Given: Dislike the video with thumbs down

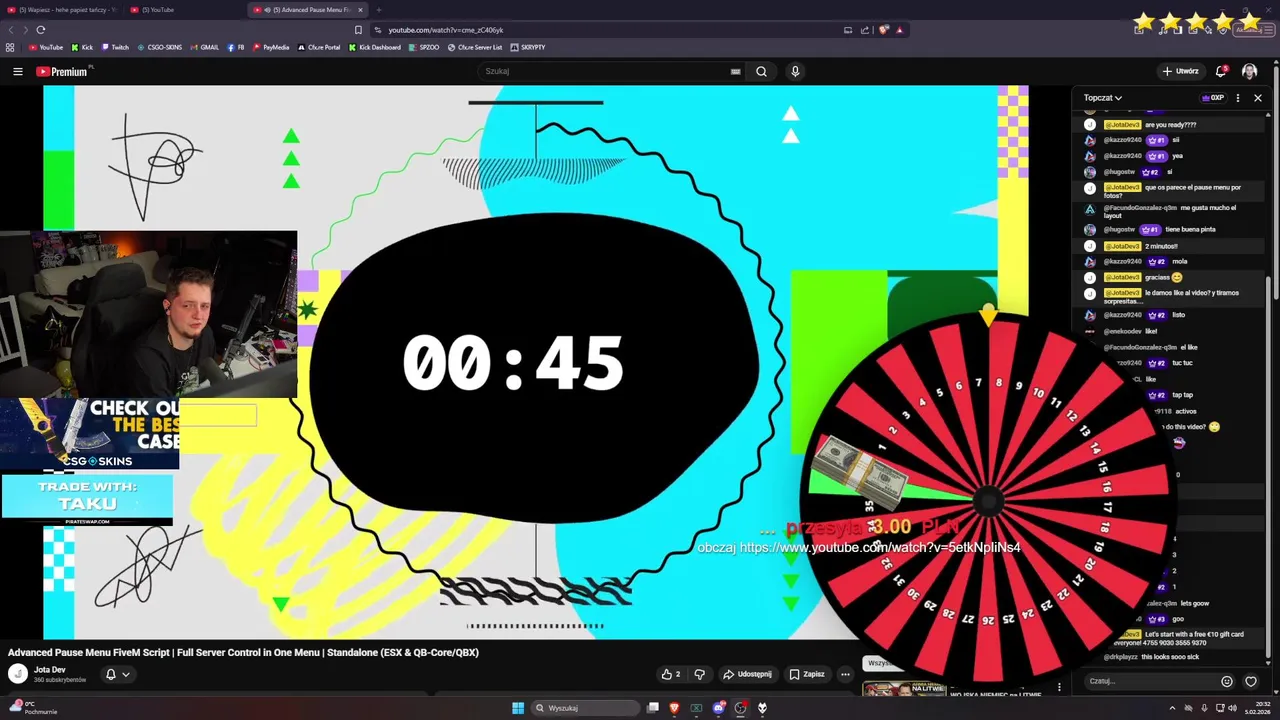Looking at the screenshot, I should click(700, 674).
